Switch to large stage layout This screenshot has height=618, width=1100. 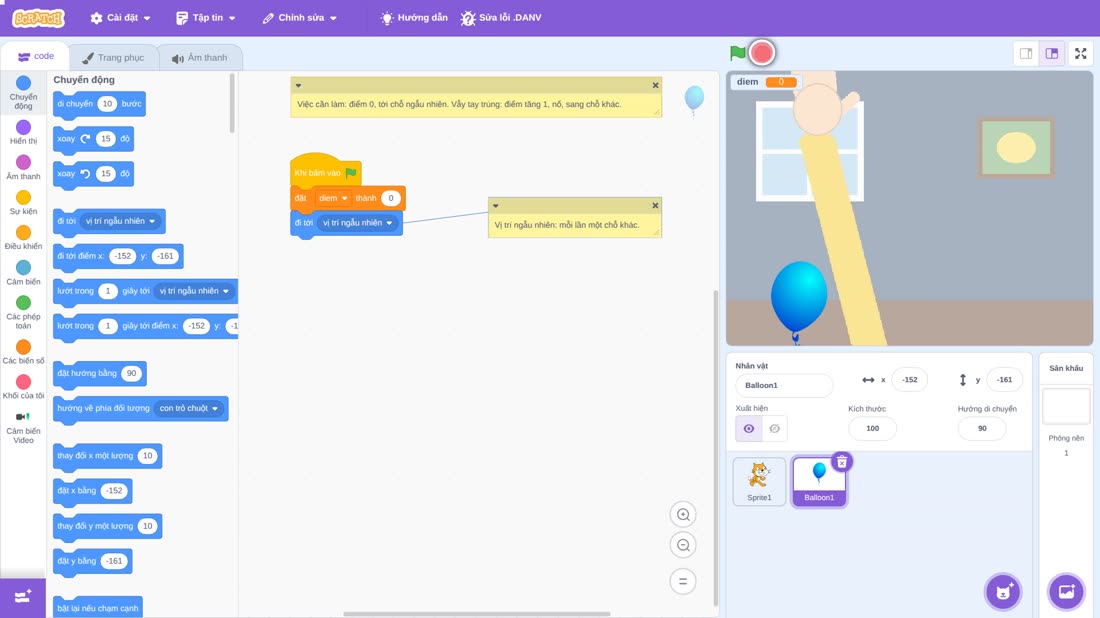click(x=1052, y=53)
